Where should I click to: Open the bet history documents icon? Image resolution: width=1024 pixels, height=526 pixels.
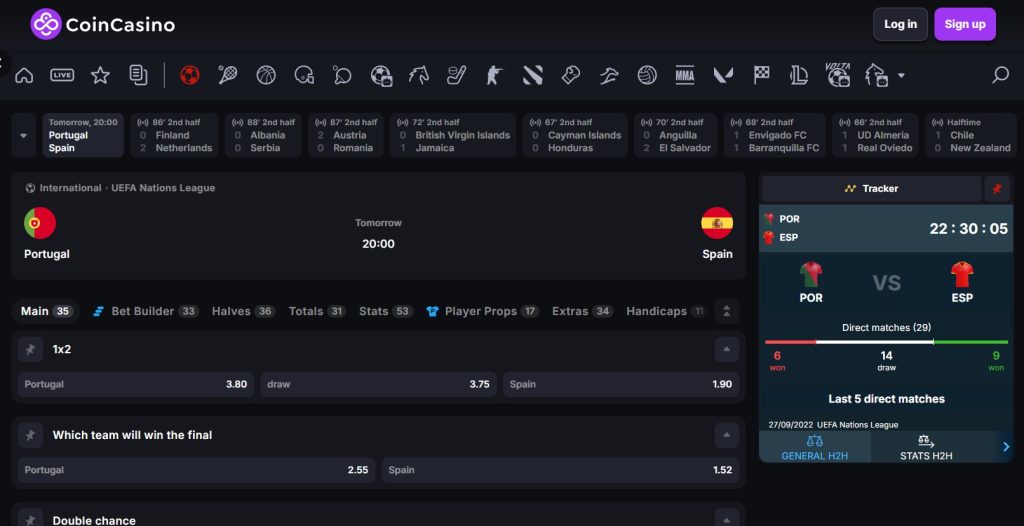[x=138, y=75]
